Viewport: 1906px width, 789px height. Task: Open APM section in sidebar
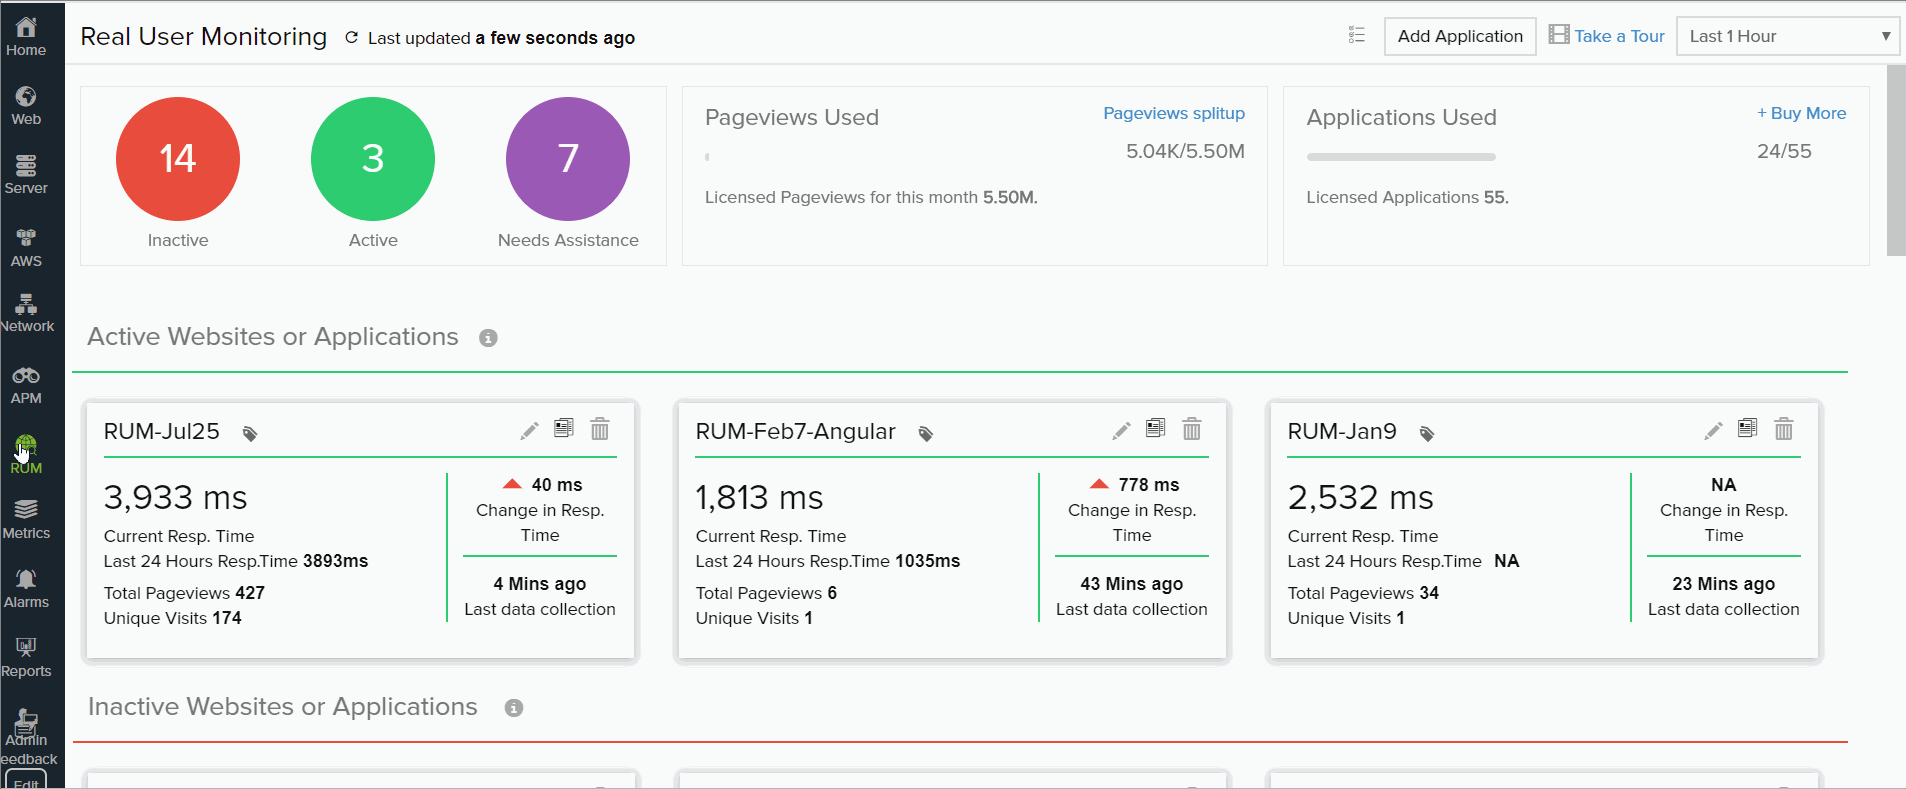point(26,386)
